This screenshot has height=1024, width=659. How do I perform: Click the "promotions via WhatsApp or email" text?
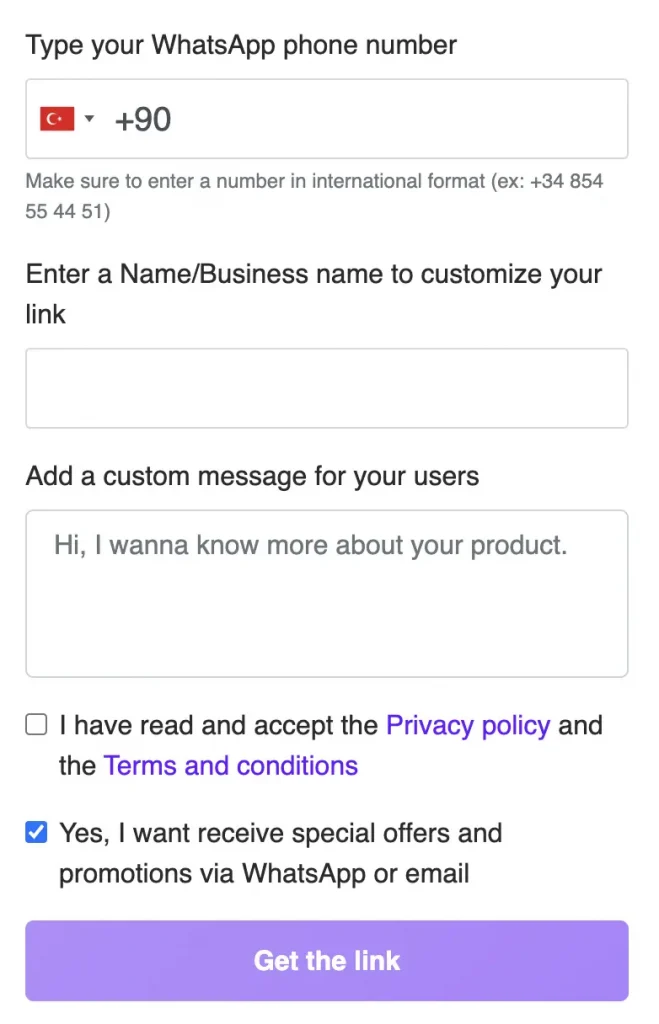tap(264, 874)
